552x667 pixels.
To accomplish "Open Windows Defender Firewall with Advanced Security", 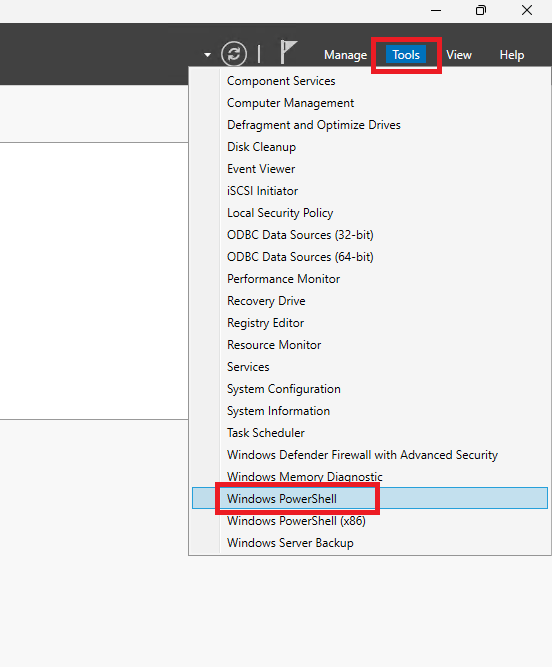I will click(x=362, y=455).
